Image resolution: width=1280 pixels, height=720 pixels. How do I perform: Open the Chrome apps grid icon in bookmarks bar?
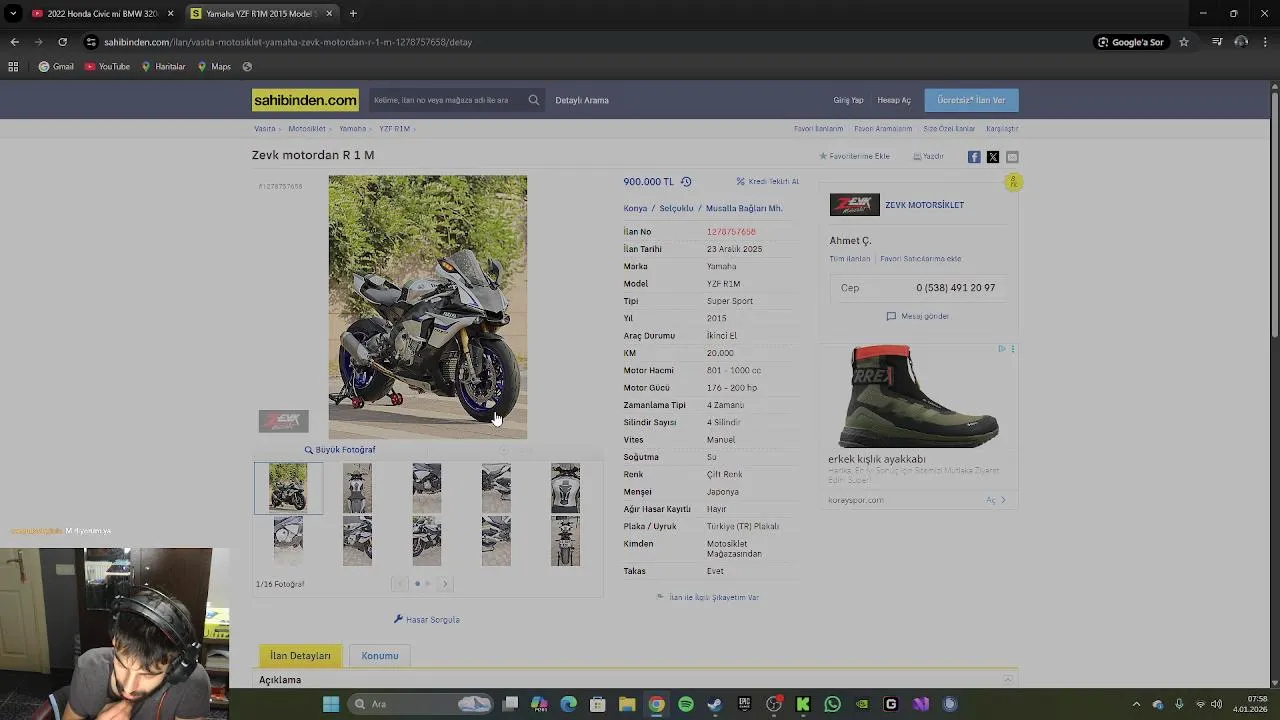tap(13, 67)
